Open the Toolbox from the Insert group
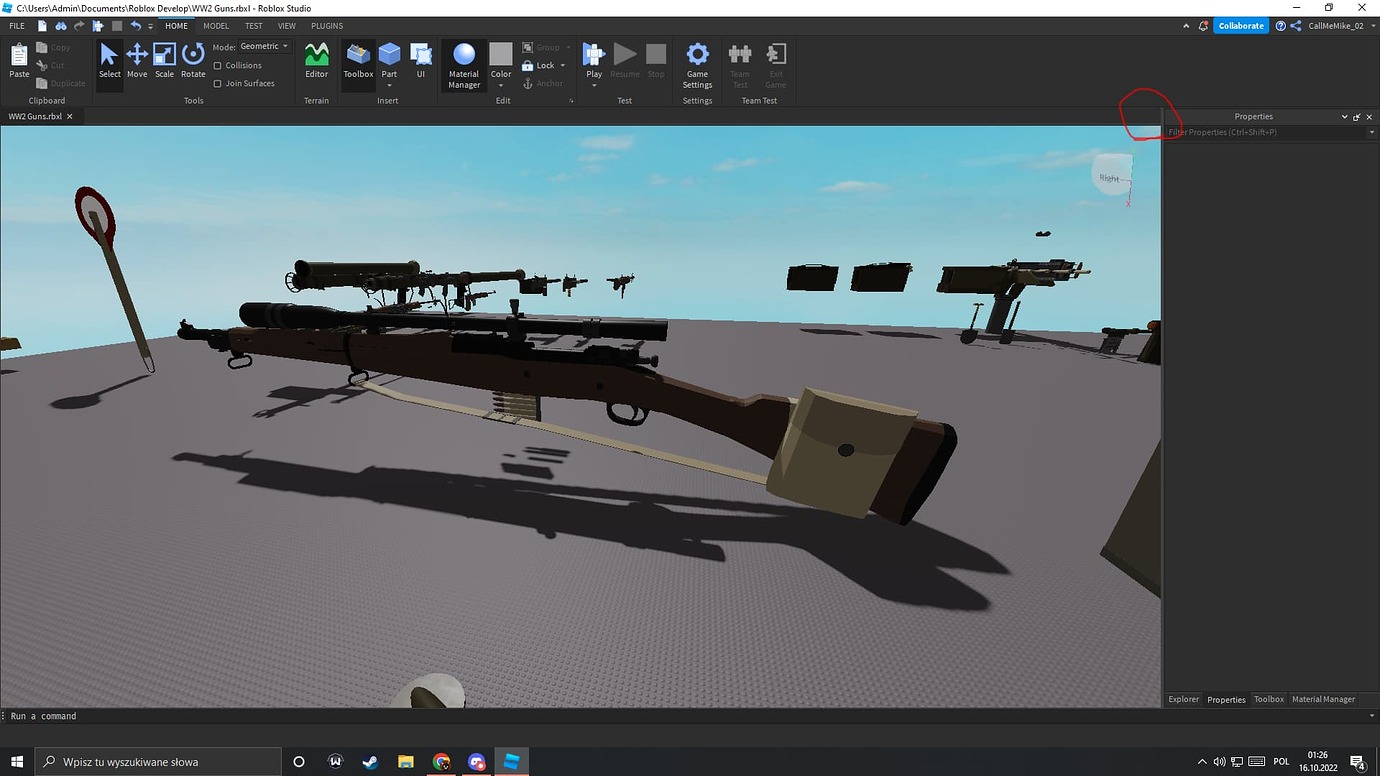The width and height of the screenshot is (1380, 776). 358,61
